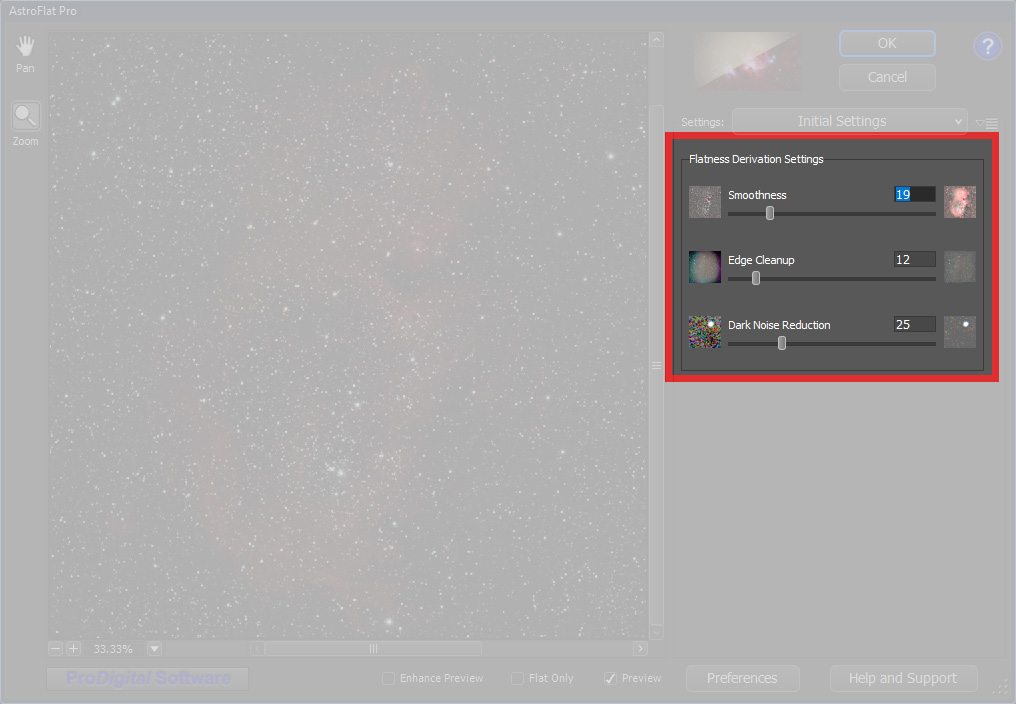Click the Edge Cleanup value field showing 12

(914, 259)
